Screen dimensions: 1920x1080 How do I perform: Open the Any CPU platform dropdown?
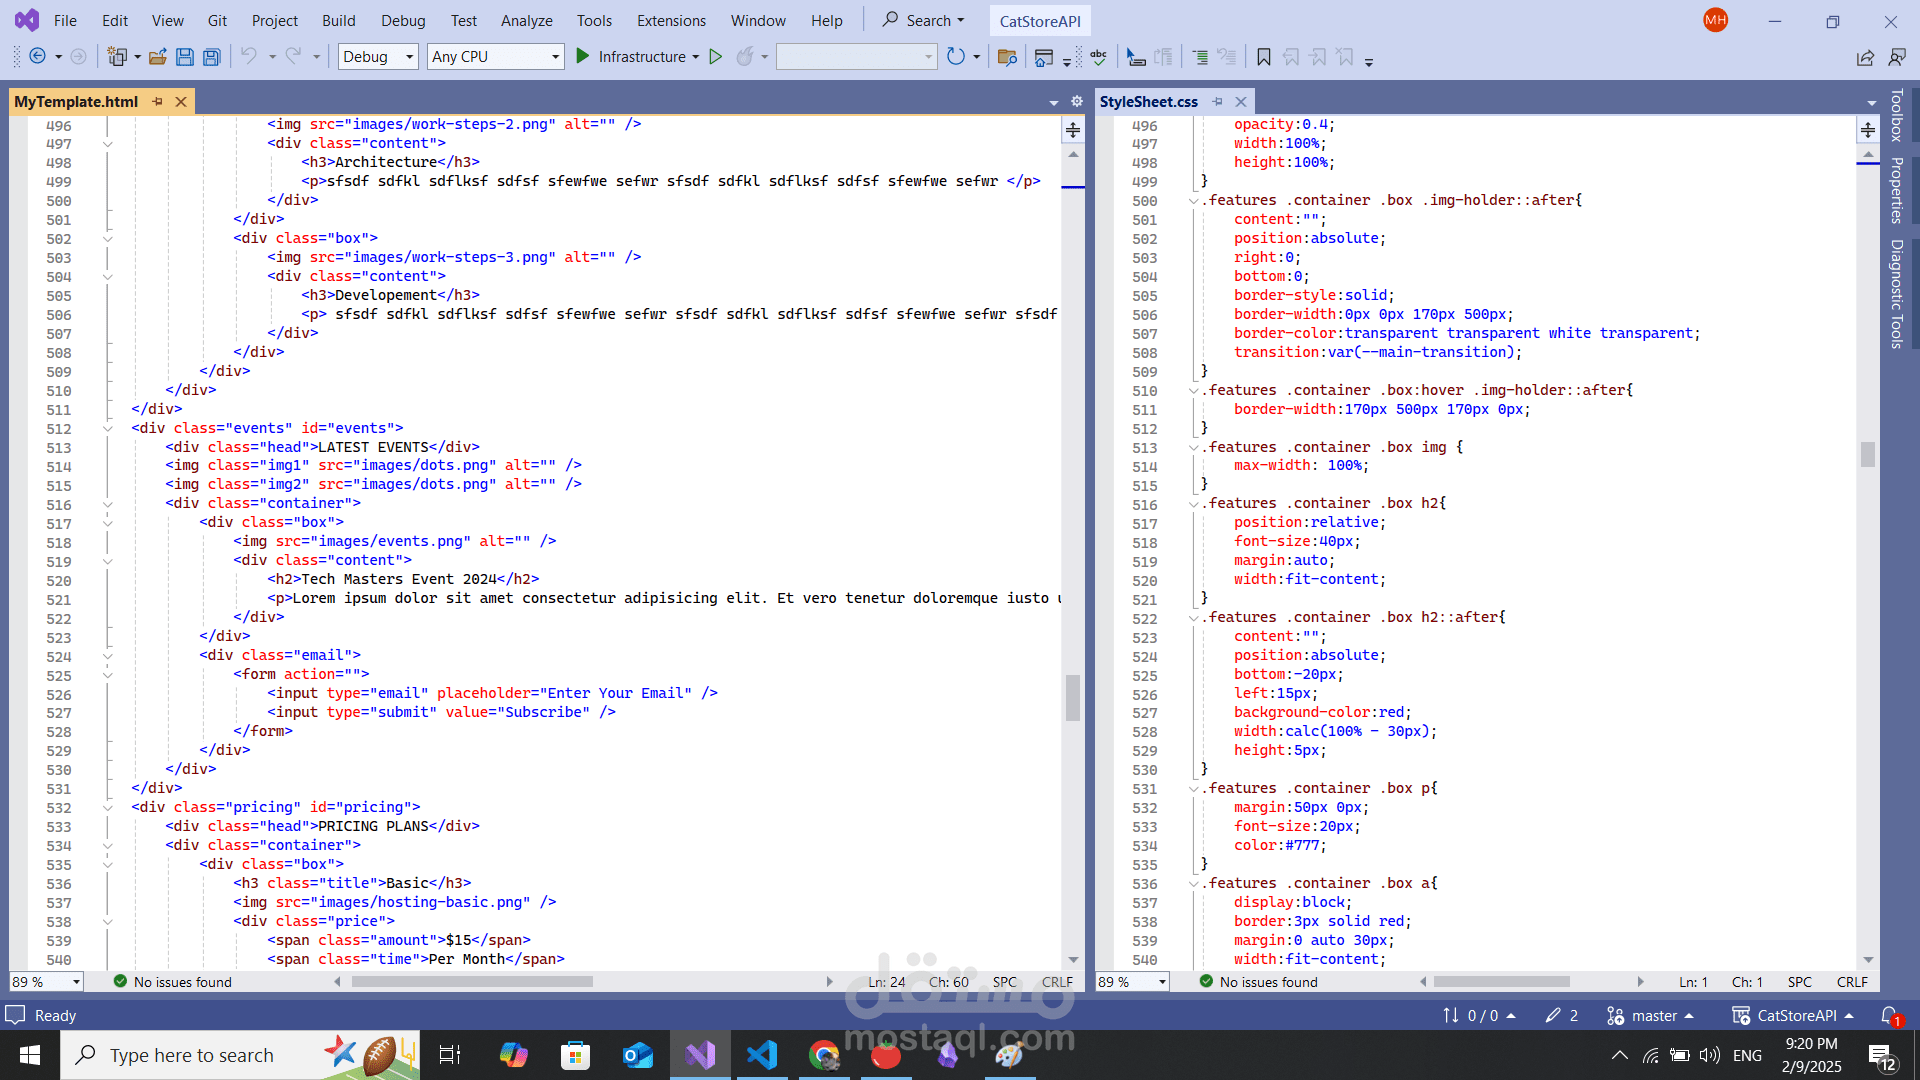pyautogui.click(x=555, y=57)
